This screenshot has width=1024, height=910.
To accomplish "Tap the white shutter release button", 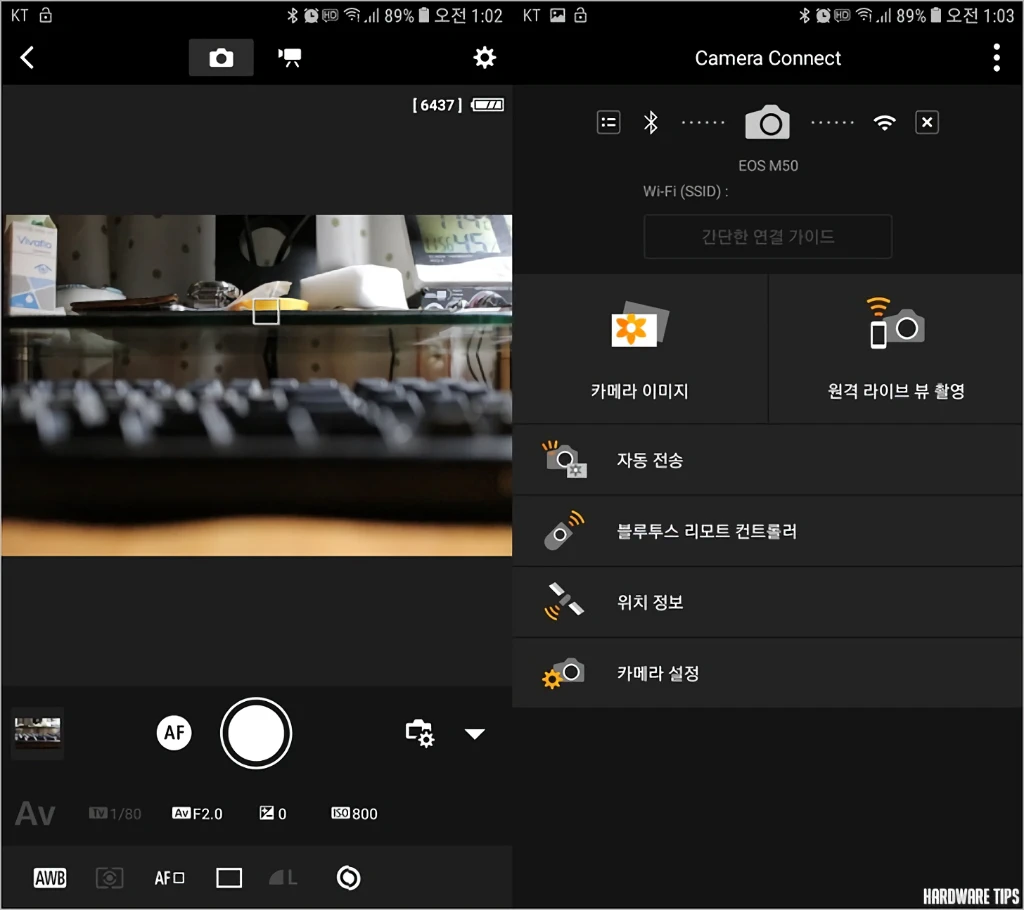I will 256,733.
